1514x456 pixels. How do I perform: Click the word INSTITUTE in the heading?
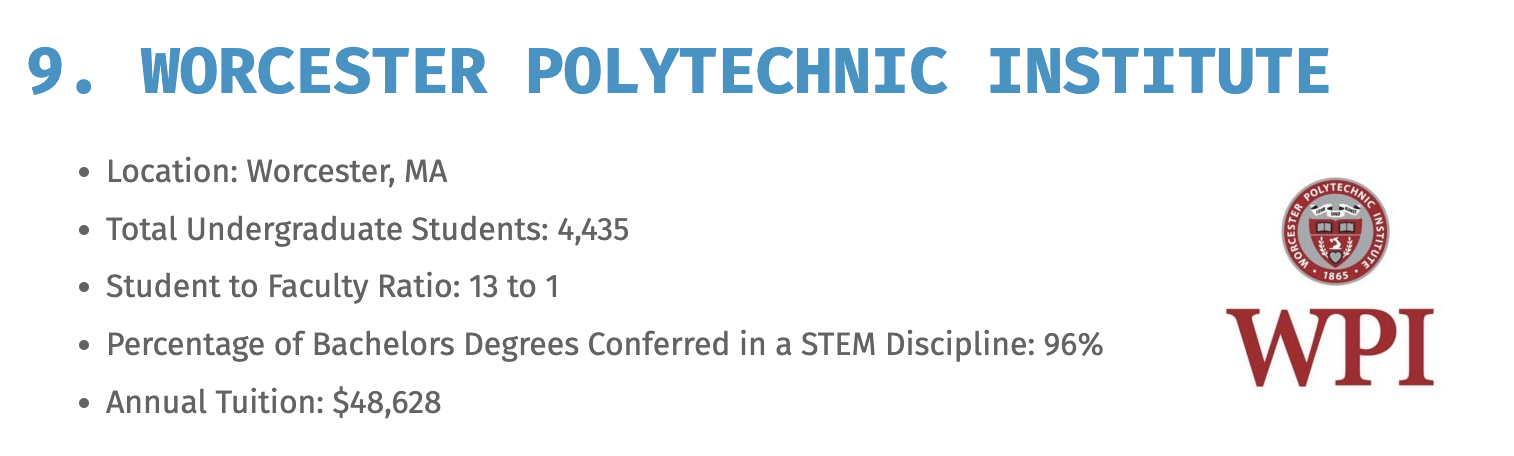click(1158, 71)
